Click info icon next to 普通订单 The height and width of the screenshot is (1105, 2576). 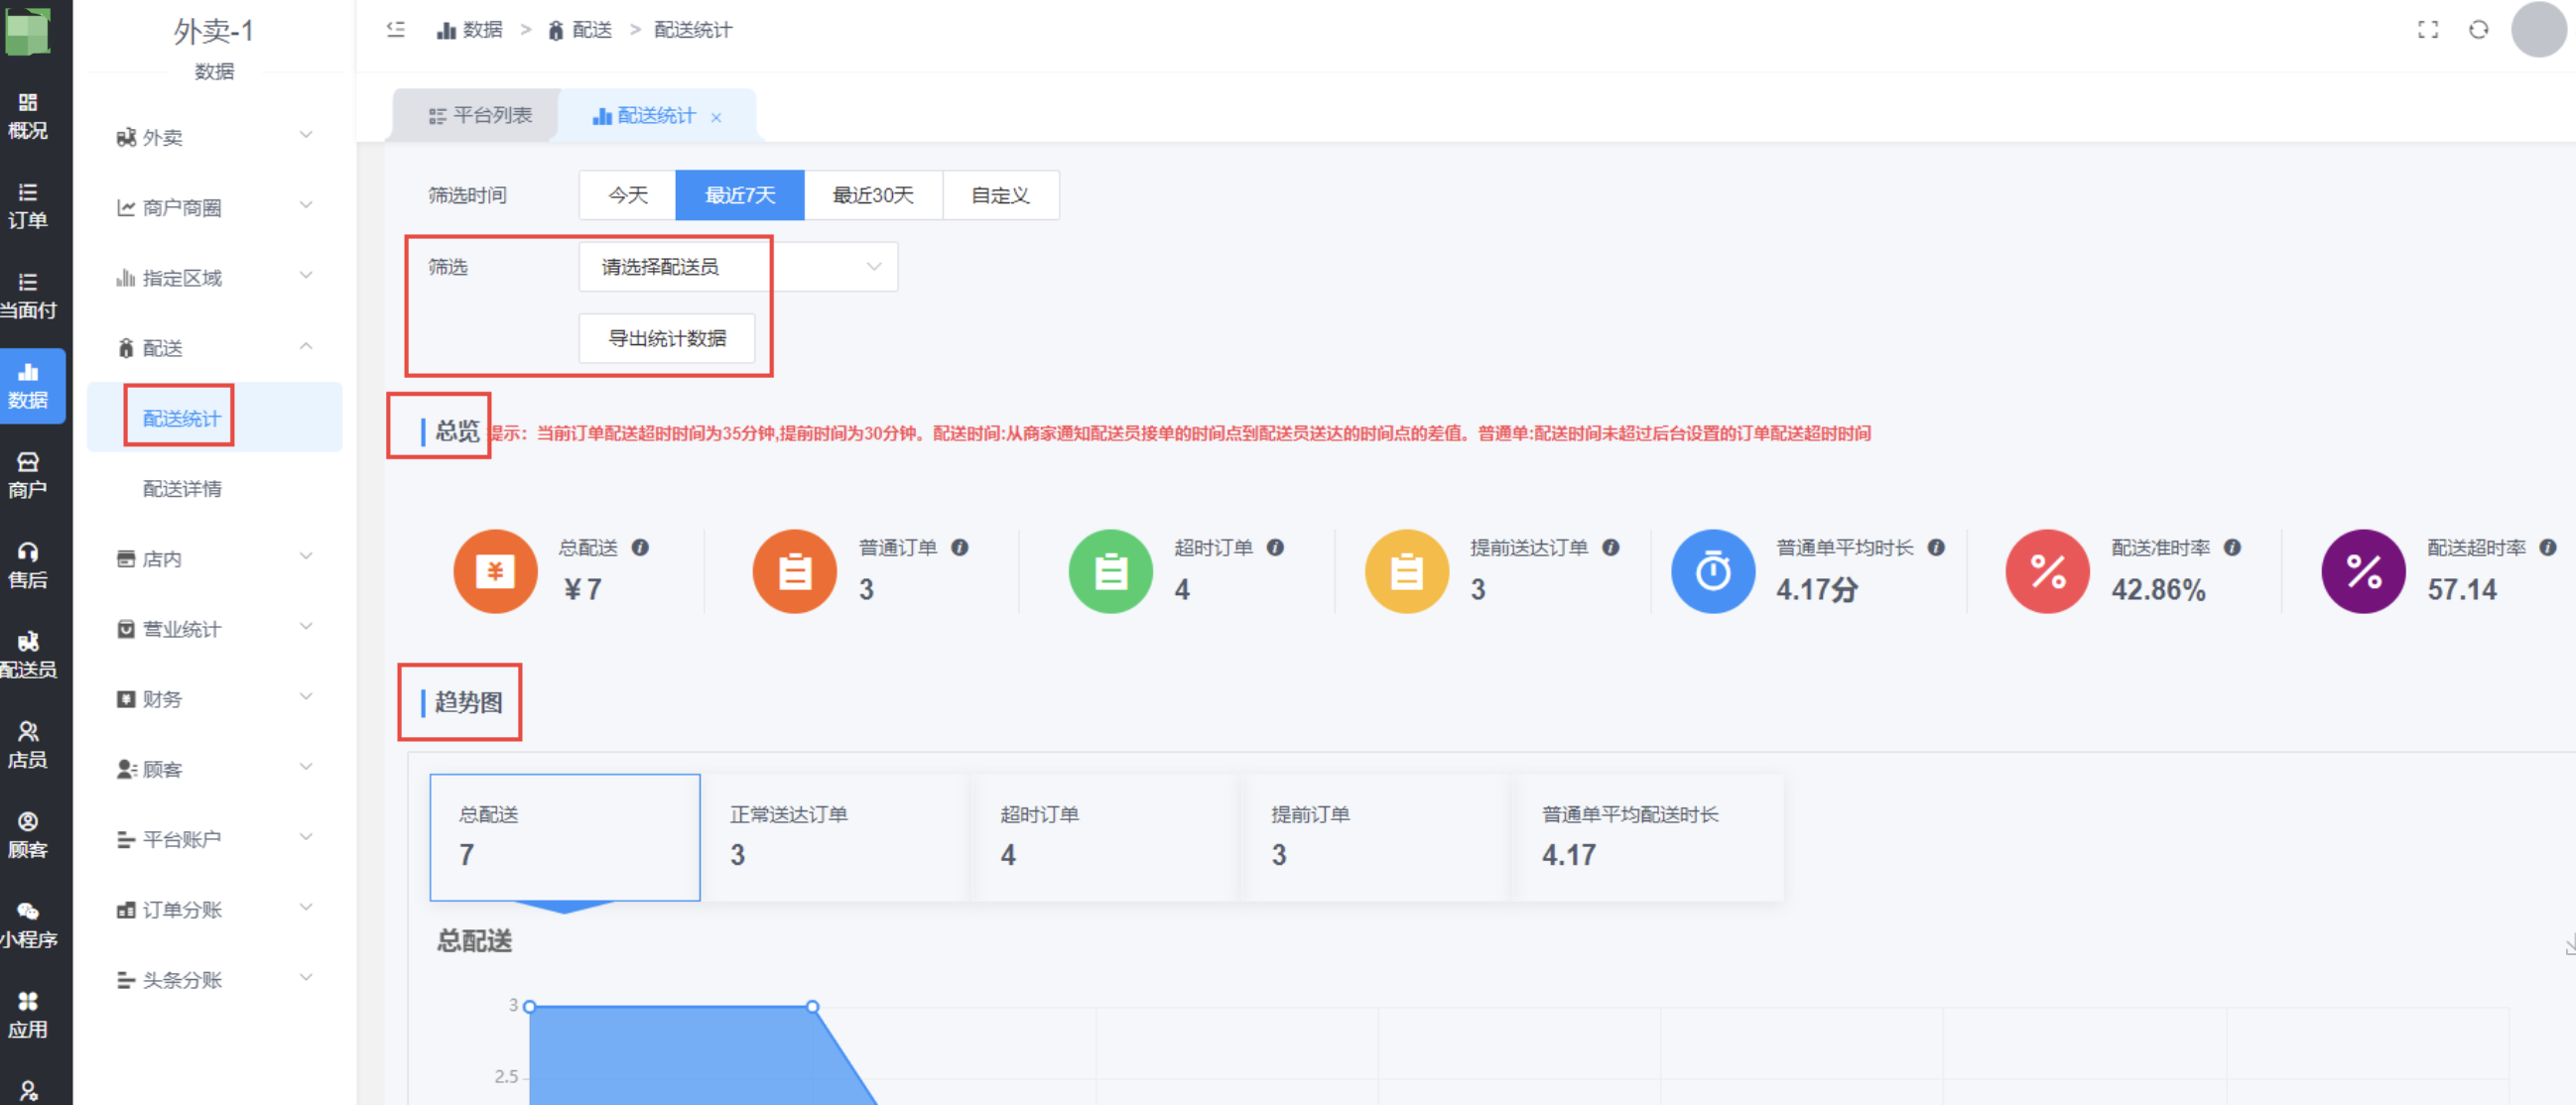click(x=959, y=547)
